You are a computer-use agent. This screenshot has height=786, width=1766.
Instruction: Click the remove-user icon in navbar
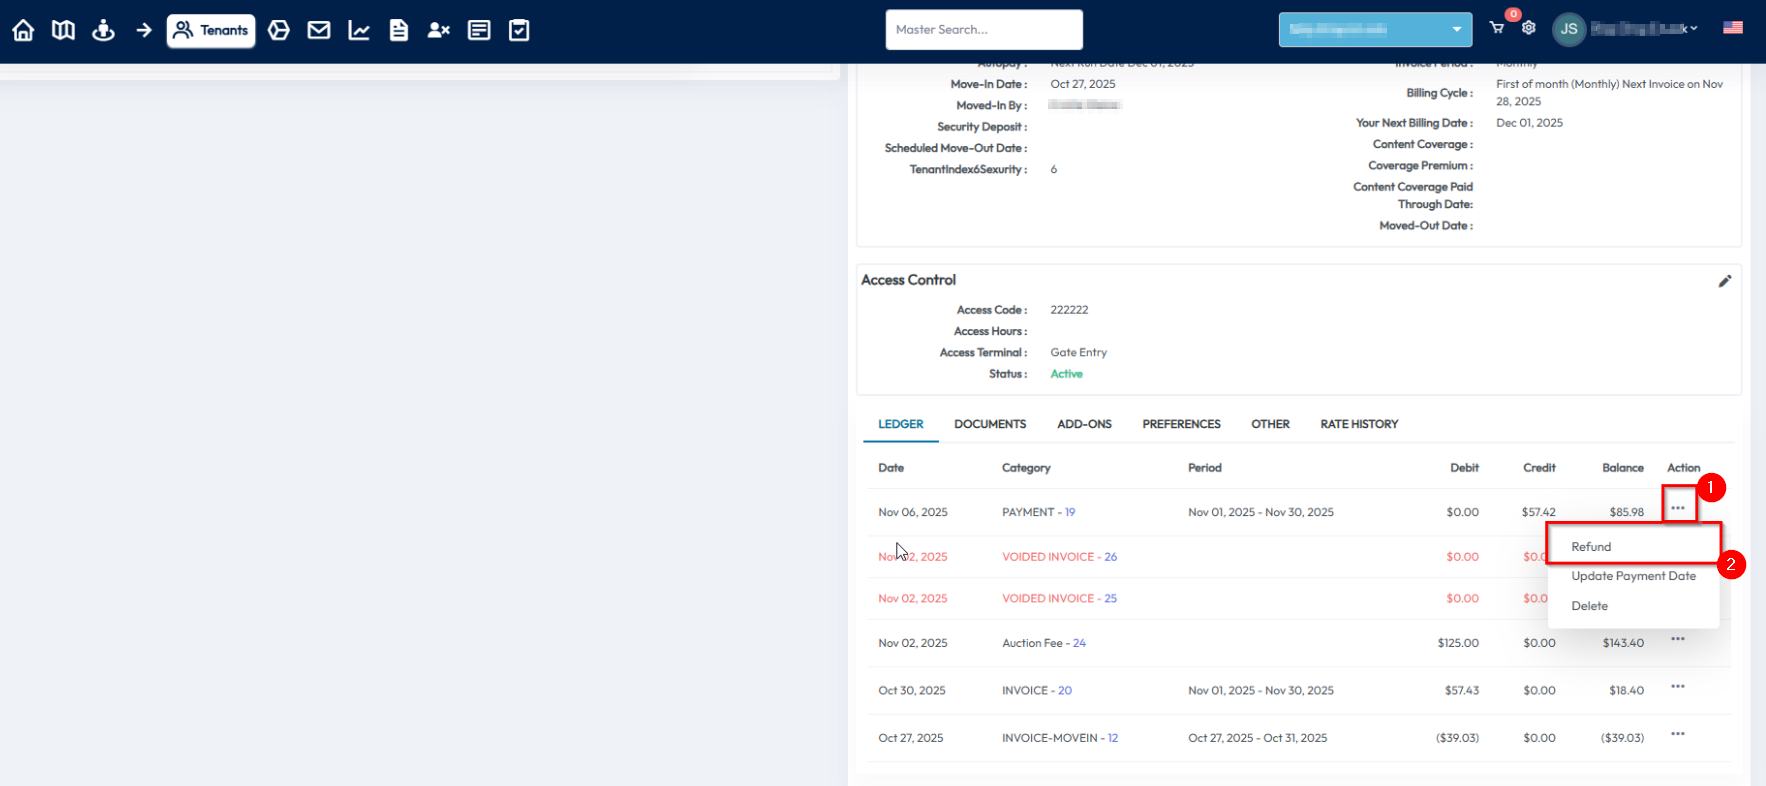pyautogui.click(x=438, y=30)
